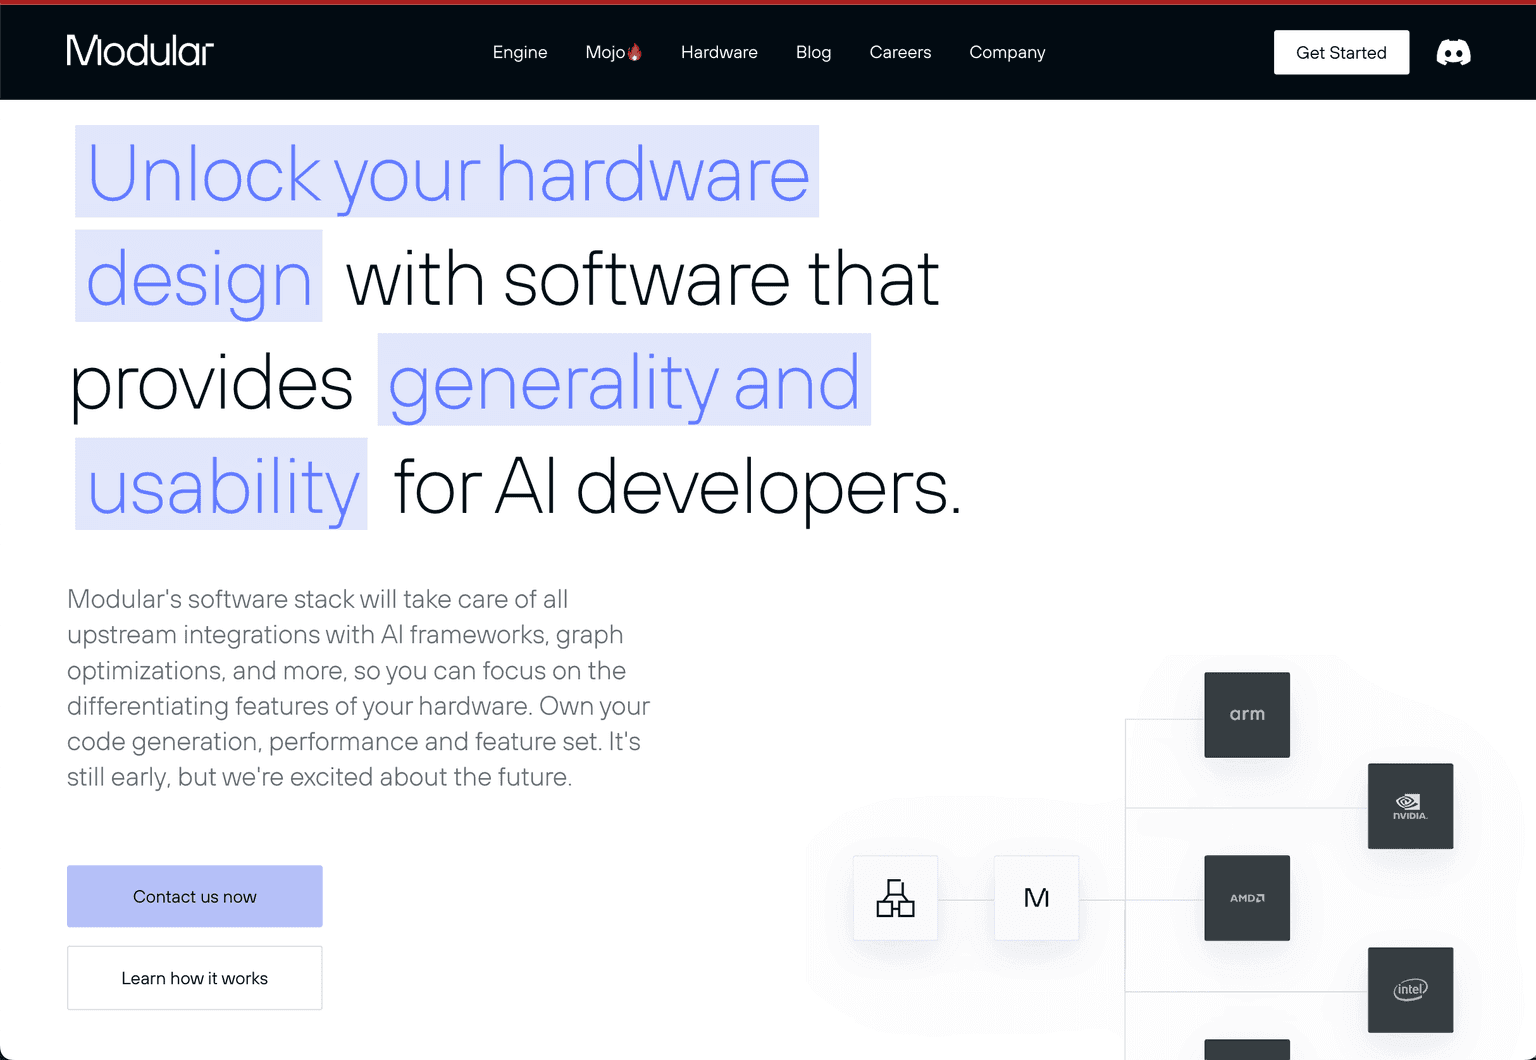Open the Modular logo home link
Image resolution: width=1536 pixels, height=1060 pixels.
[x=140, y=51]
